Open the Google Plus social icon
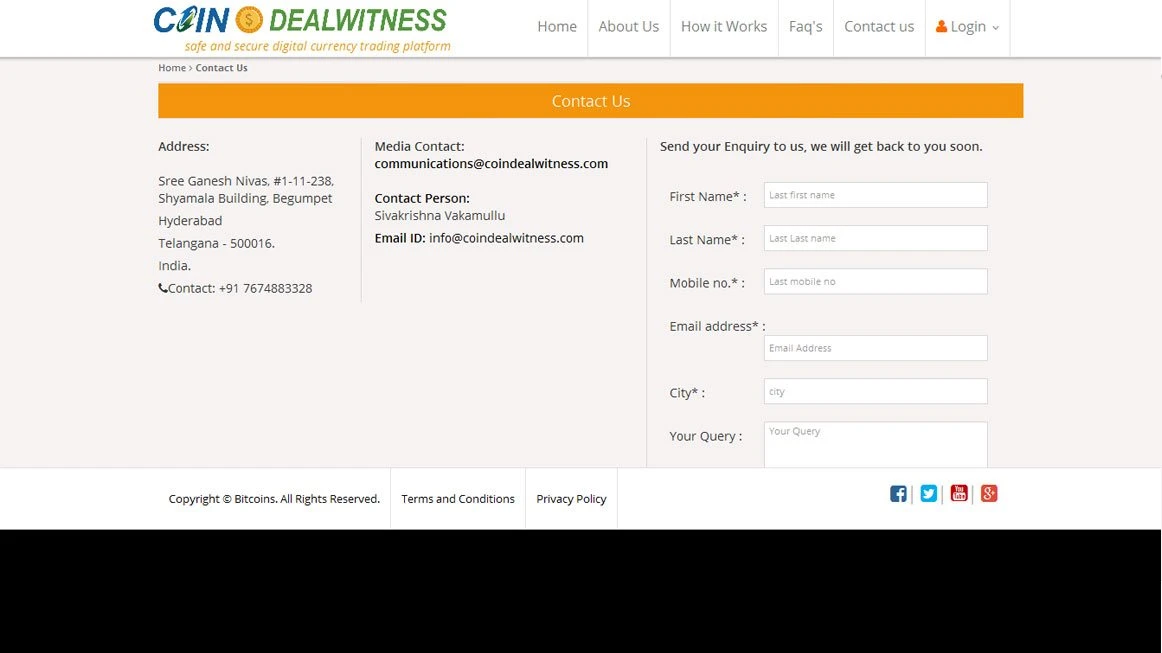 click(x=989, y=493)
